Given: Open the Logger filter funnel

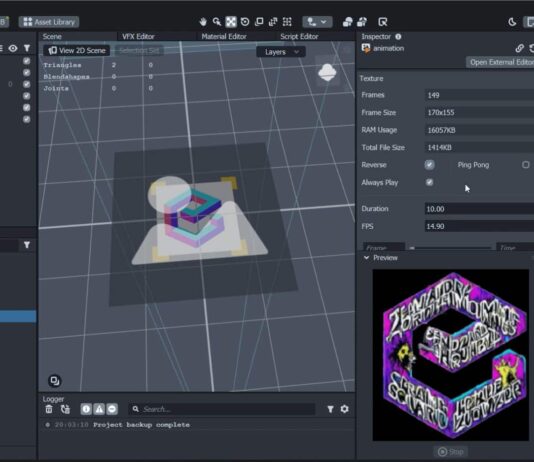Looking at the screenshot, I should click(x=330, y=409).
